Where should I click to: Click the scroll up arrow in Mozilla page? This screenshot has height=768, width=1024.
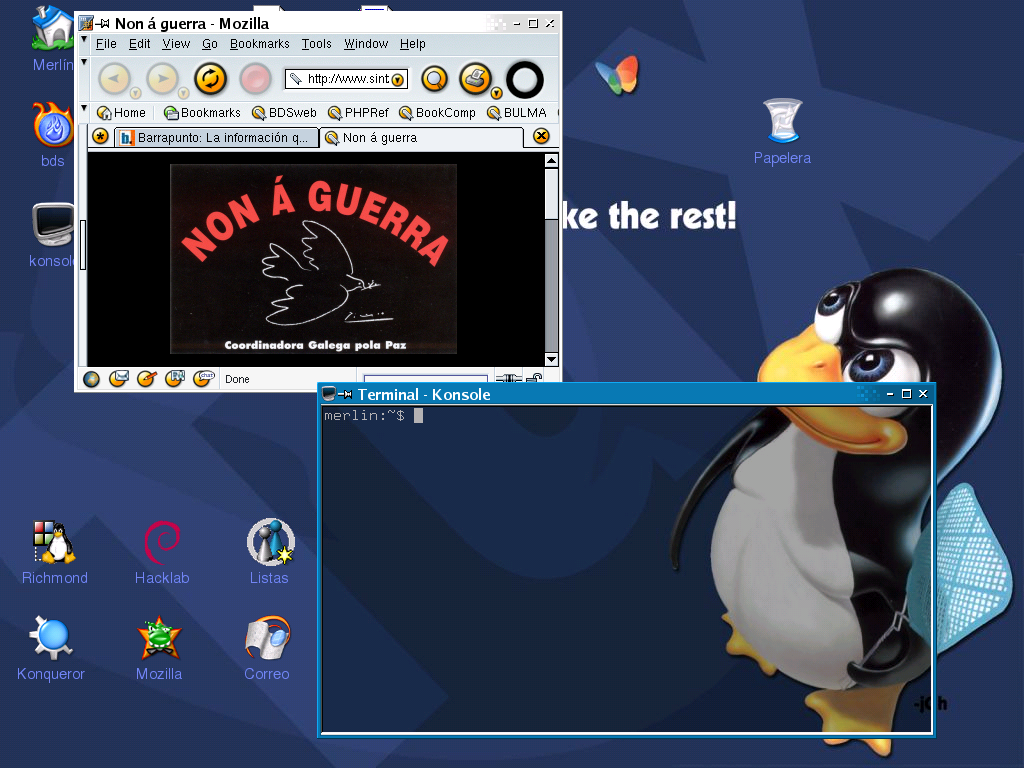[x=551, y=161]
